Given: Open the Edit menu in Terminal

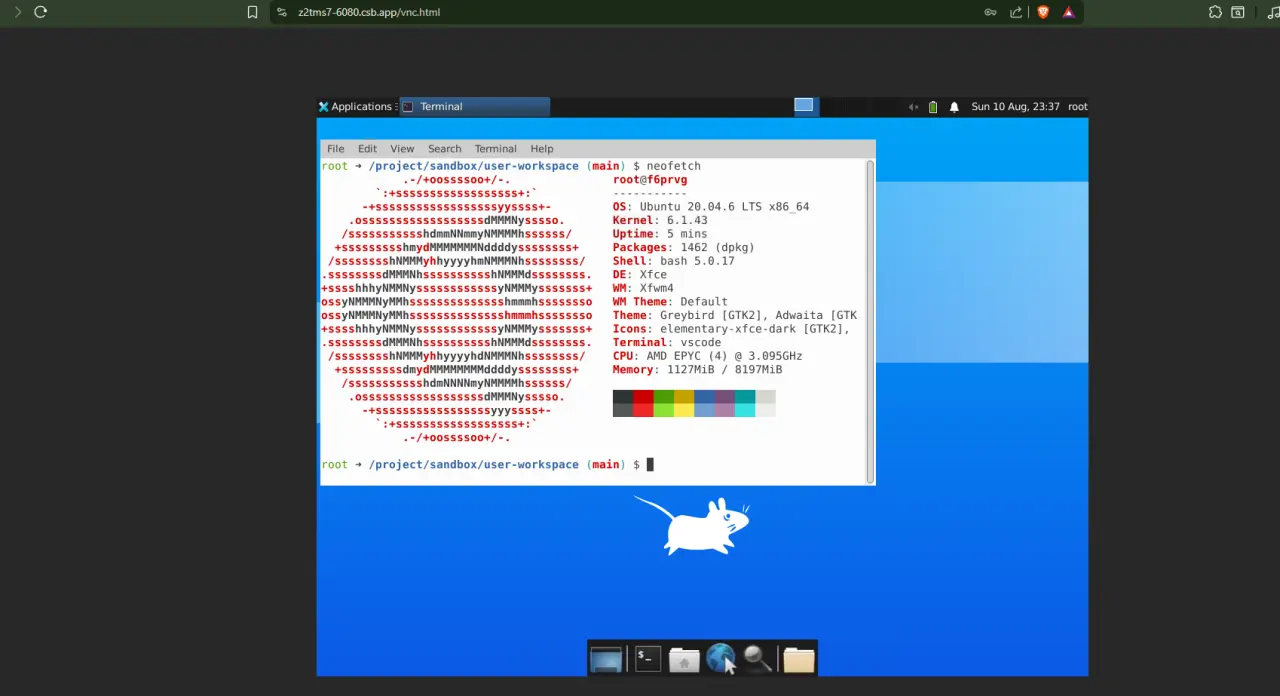Looking at the screenshot, I should point(367,148).
